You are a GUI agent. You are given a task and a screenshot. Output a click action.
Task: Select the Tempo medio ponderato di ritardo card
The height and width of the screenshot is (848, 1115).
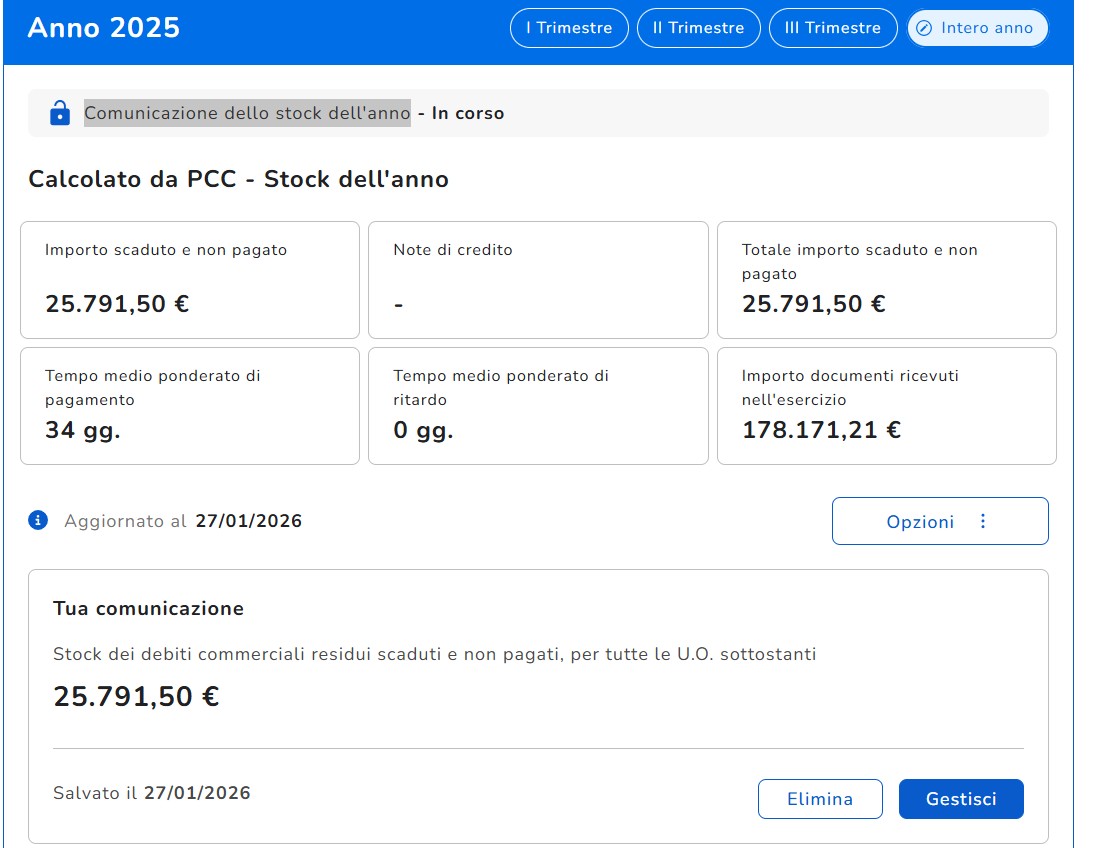(x=538, y=406)
